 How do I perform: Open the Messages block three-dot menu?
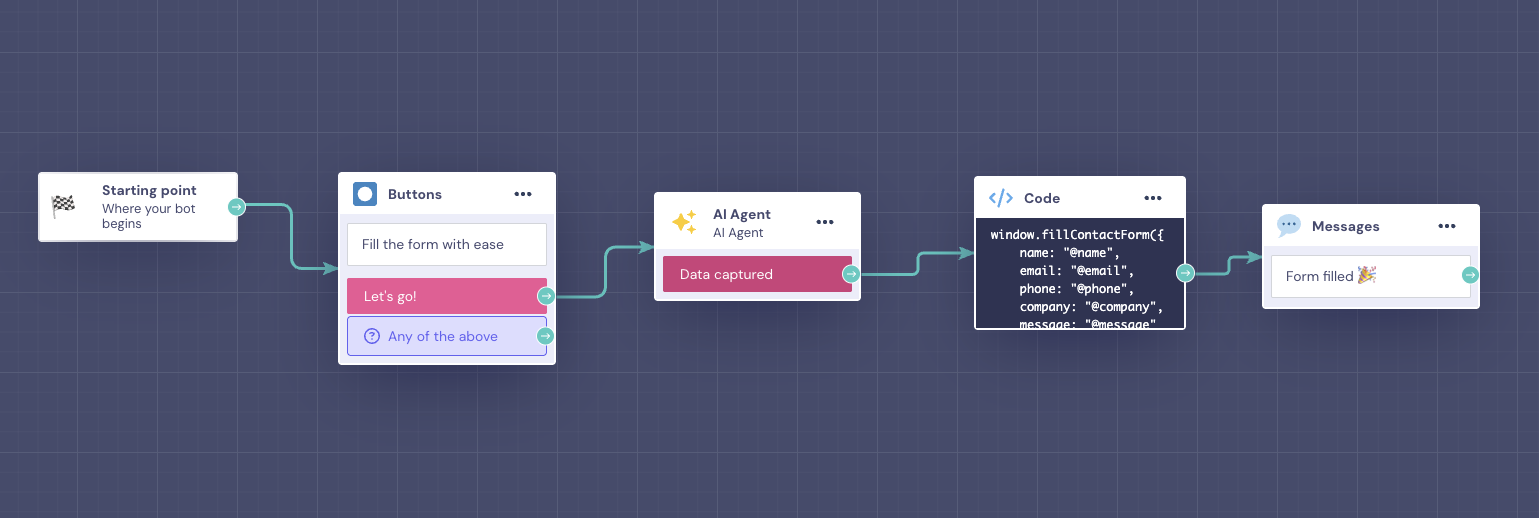point(1447,226)
